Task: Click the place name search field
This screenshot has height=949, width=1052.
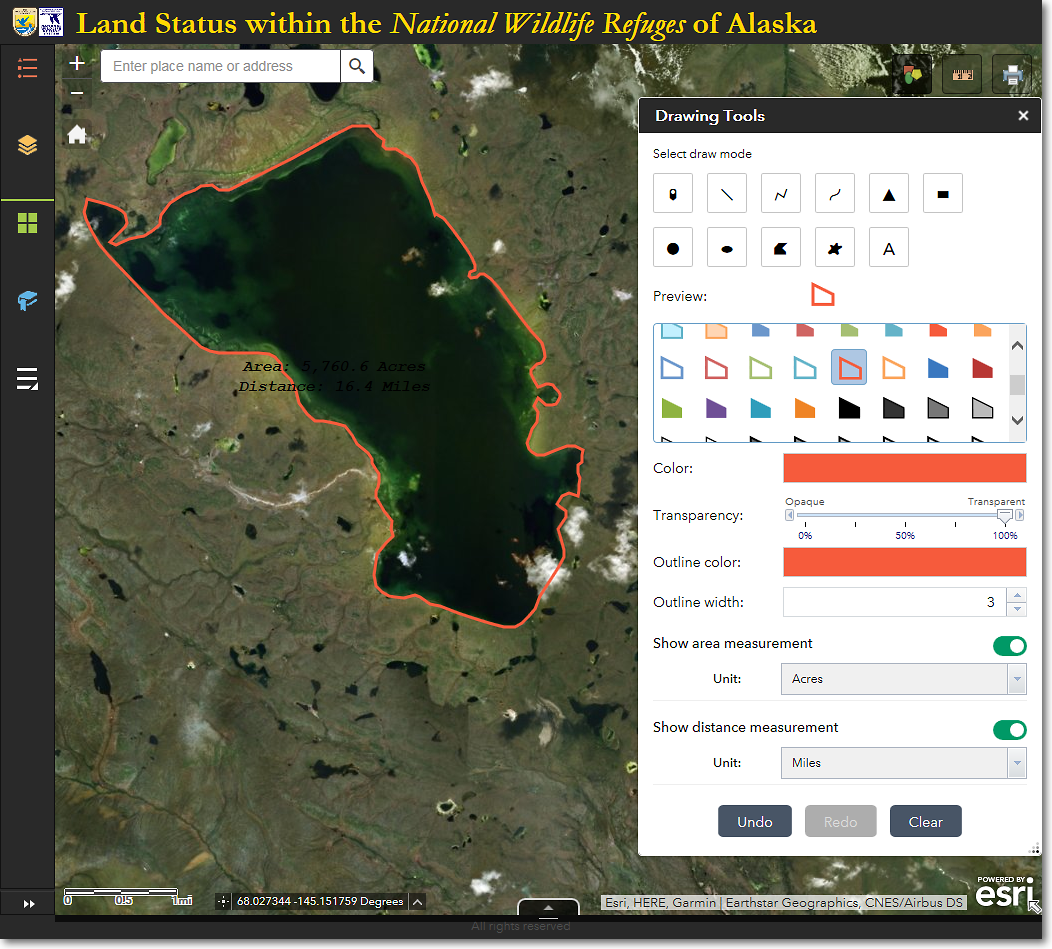Action: pyautogui.click(x=220, y=67)
